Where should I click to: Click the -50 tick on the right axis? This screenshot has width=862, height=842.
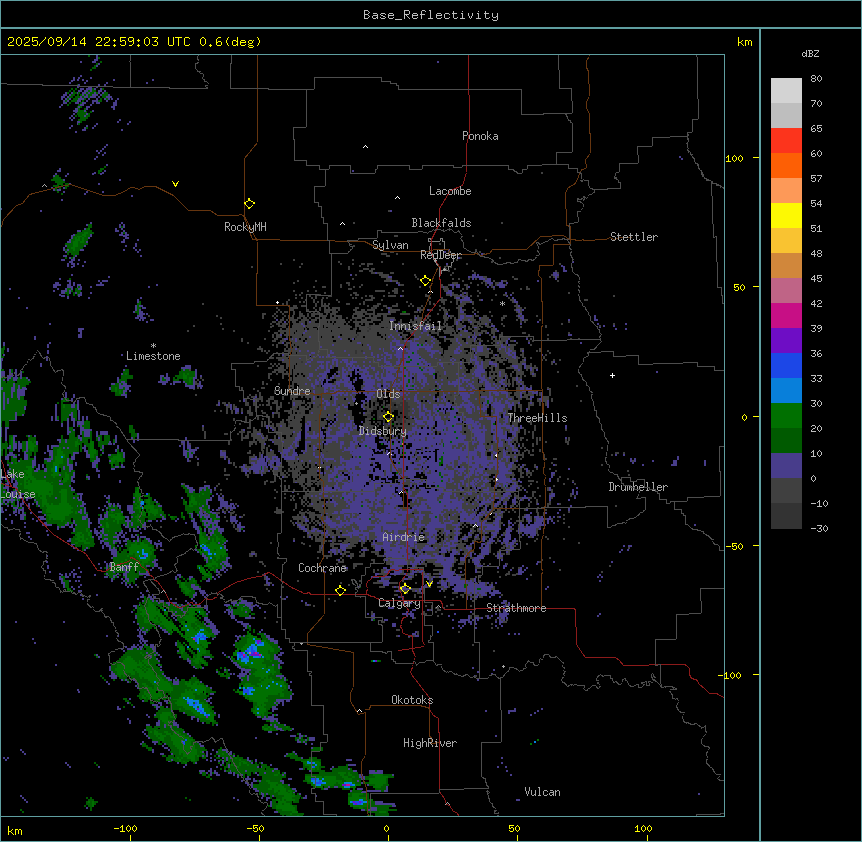tap(734, 546)
